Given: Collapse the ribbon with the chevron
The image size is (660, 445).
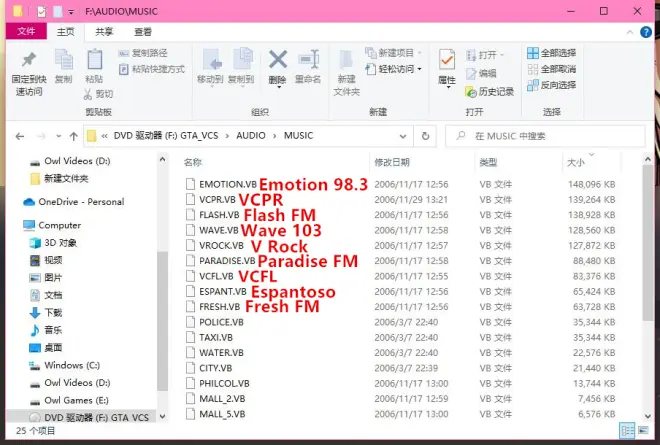Looking at the screenshot, I should click(630, 32).
